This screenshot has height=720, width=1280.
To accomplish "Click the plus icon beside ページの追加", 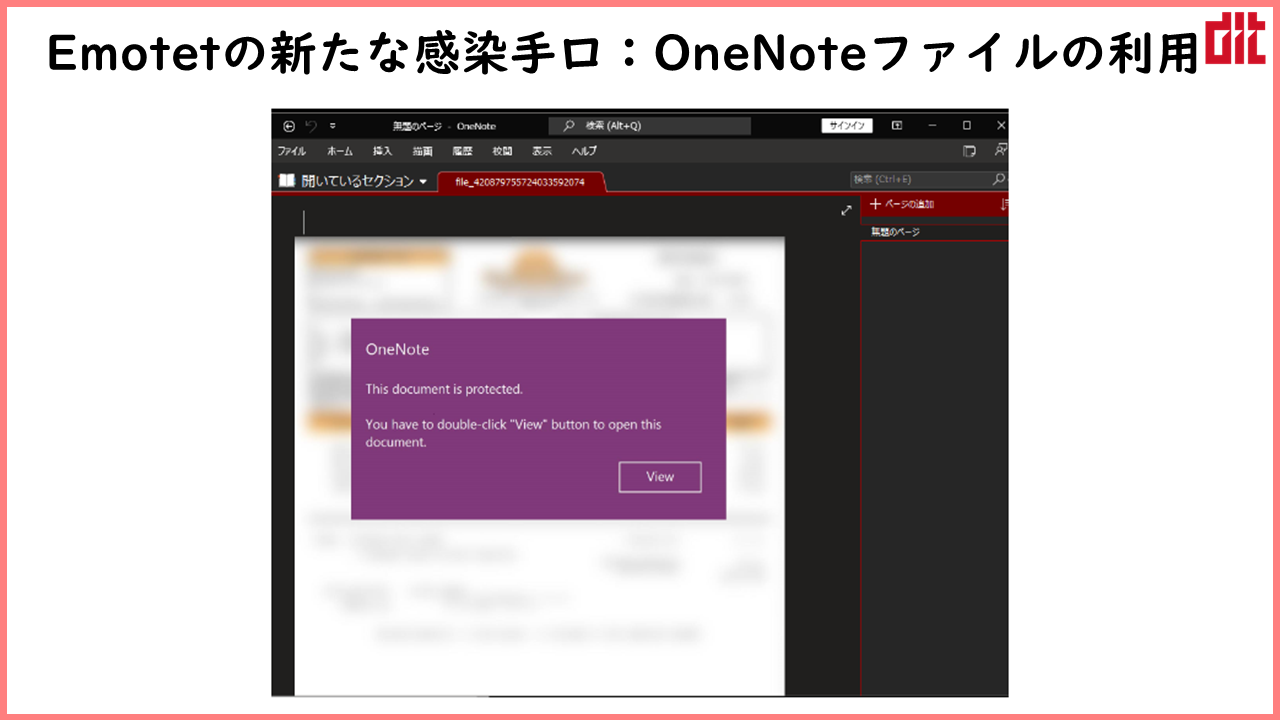I will tap(875, 204).
